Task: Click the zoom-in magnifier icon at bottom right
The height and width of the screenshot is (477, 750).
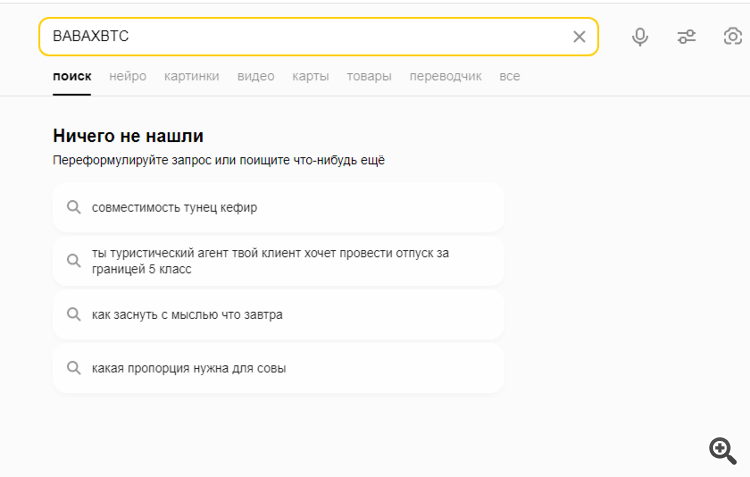Action: tap(723, 450)
